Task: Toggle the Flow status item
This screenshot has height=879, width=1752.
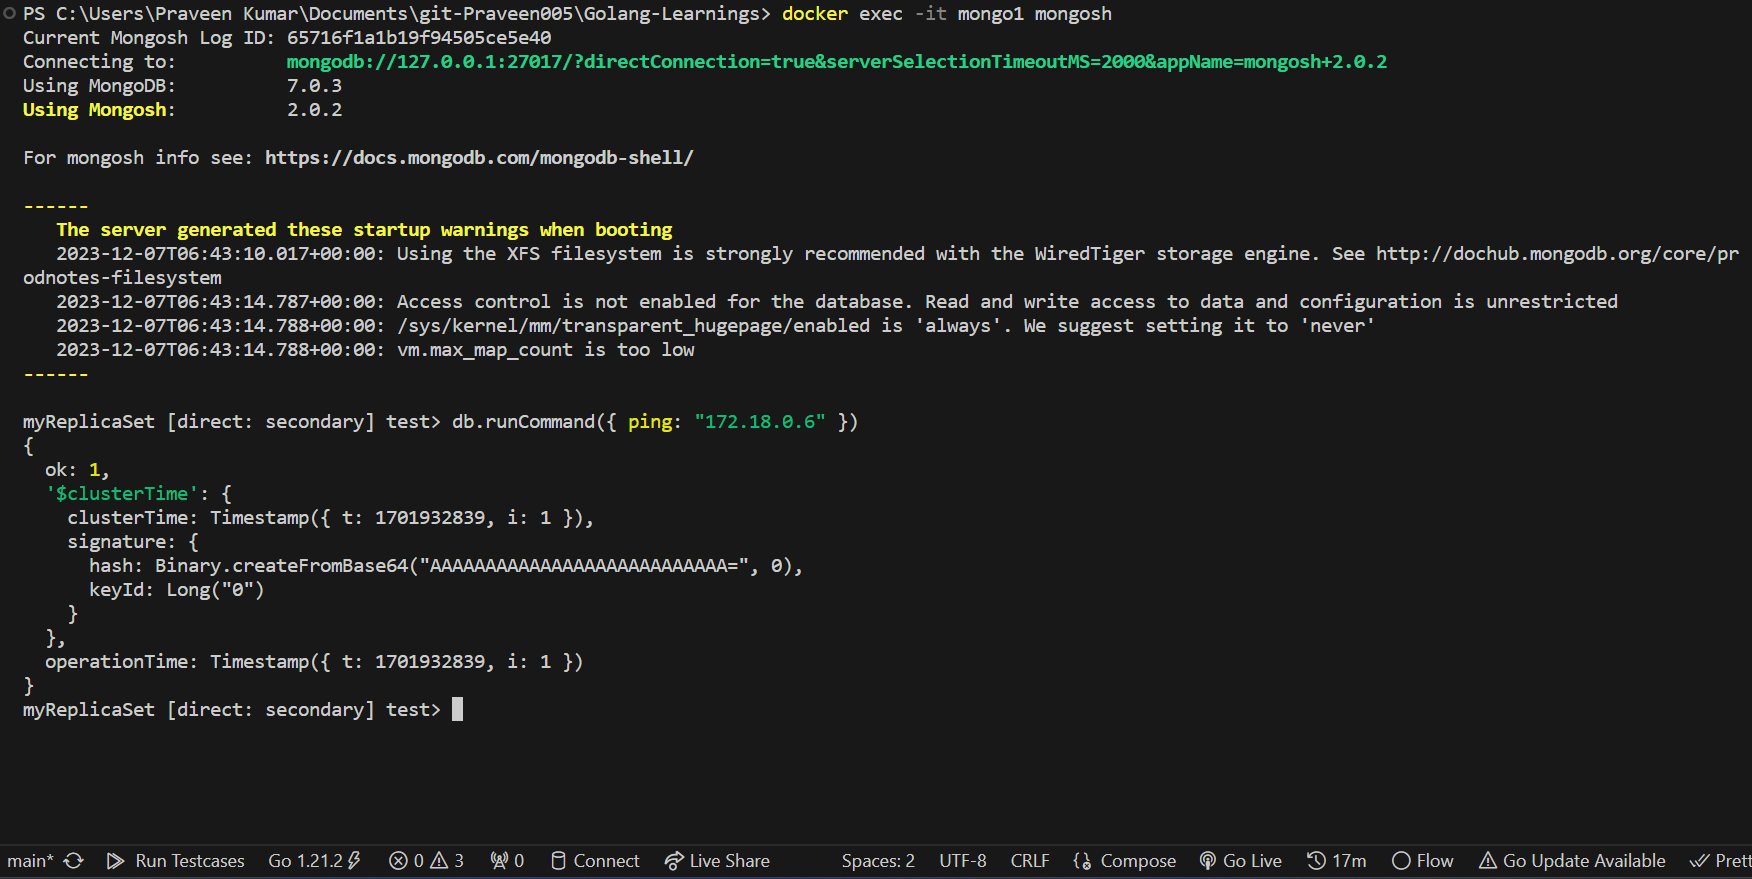Action: point(1423,861)
